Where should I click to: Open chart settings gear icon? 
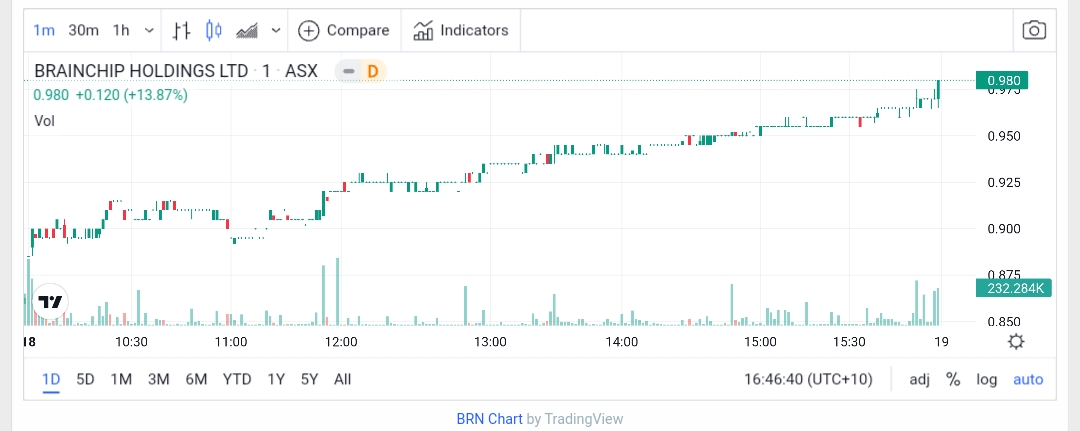1015,341
